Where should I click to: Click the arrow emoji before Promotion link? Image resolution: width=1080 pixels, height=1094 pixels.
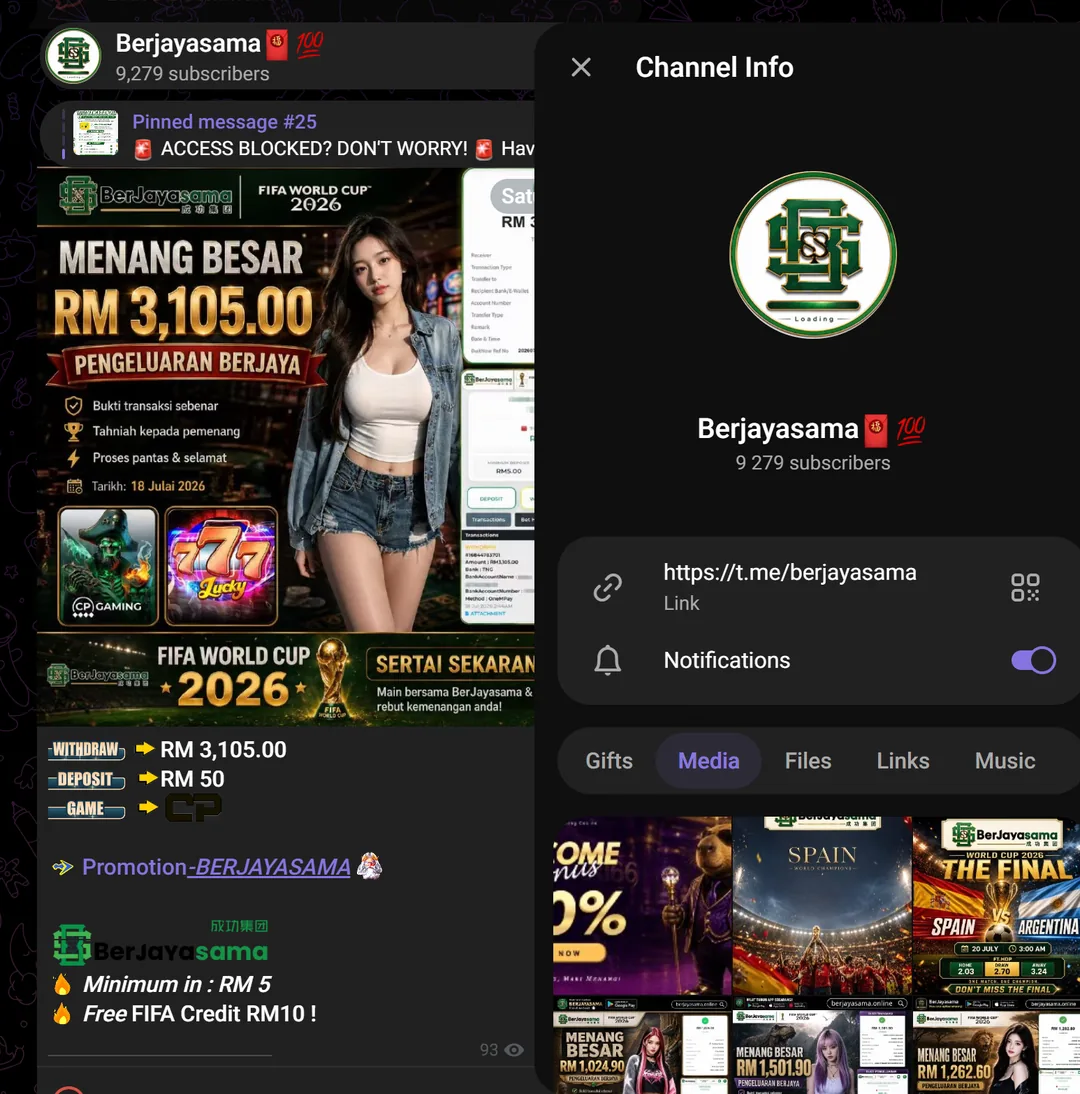pyautogui.click(x=63, y=867)
